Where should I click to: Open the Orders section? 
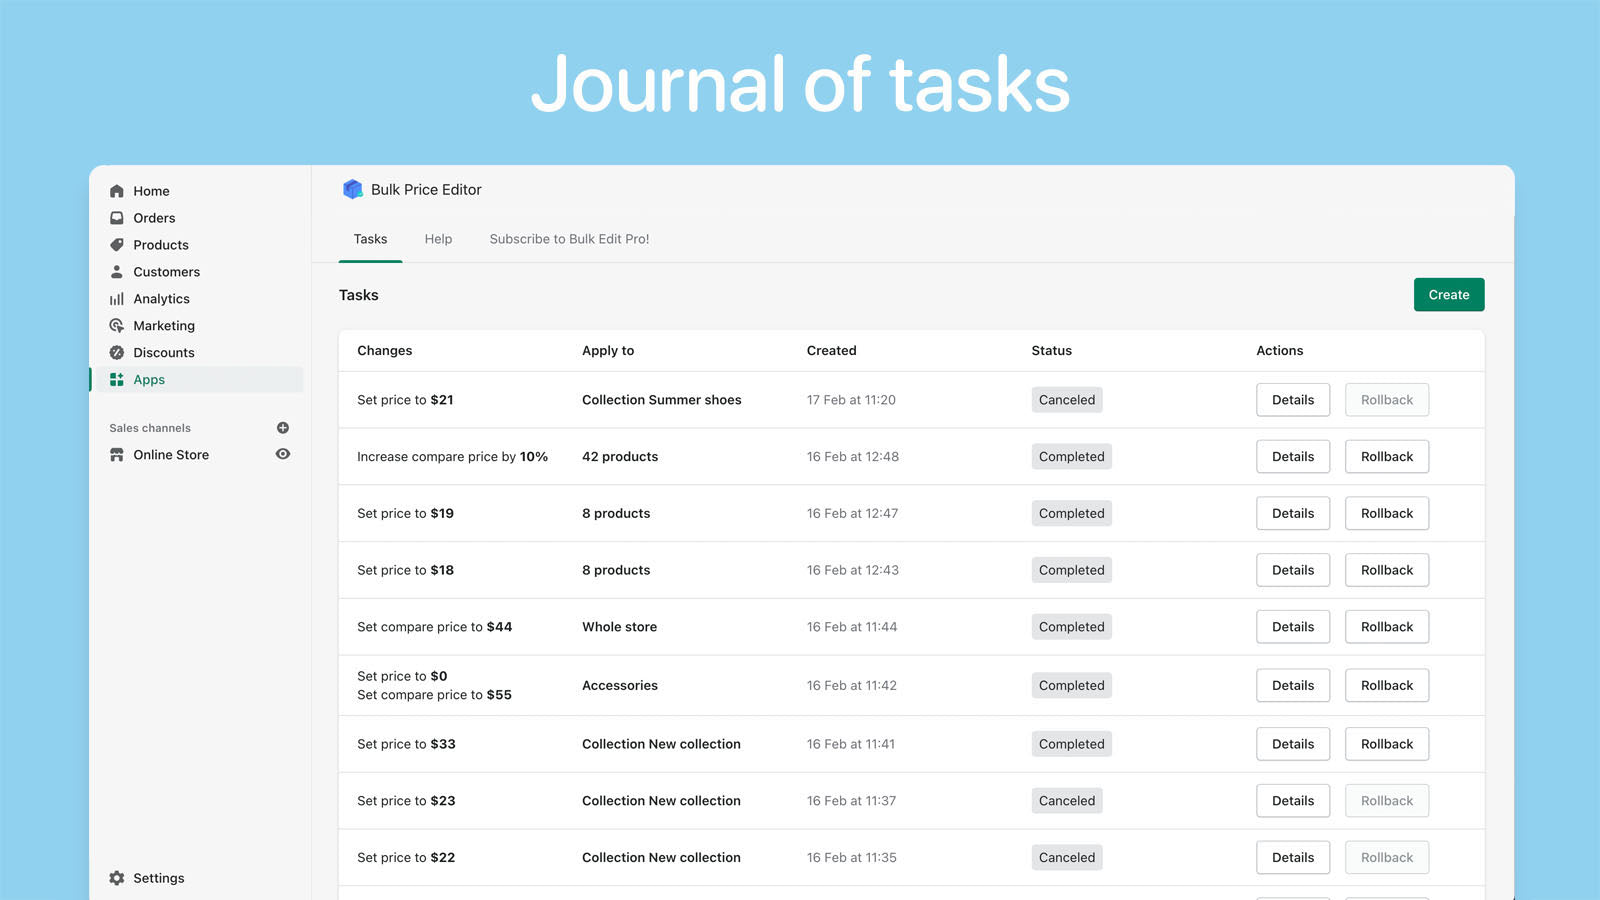(153, 217)
